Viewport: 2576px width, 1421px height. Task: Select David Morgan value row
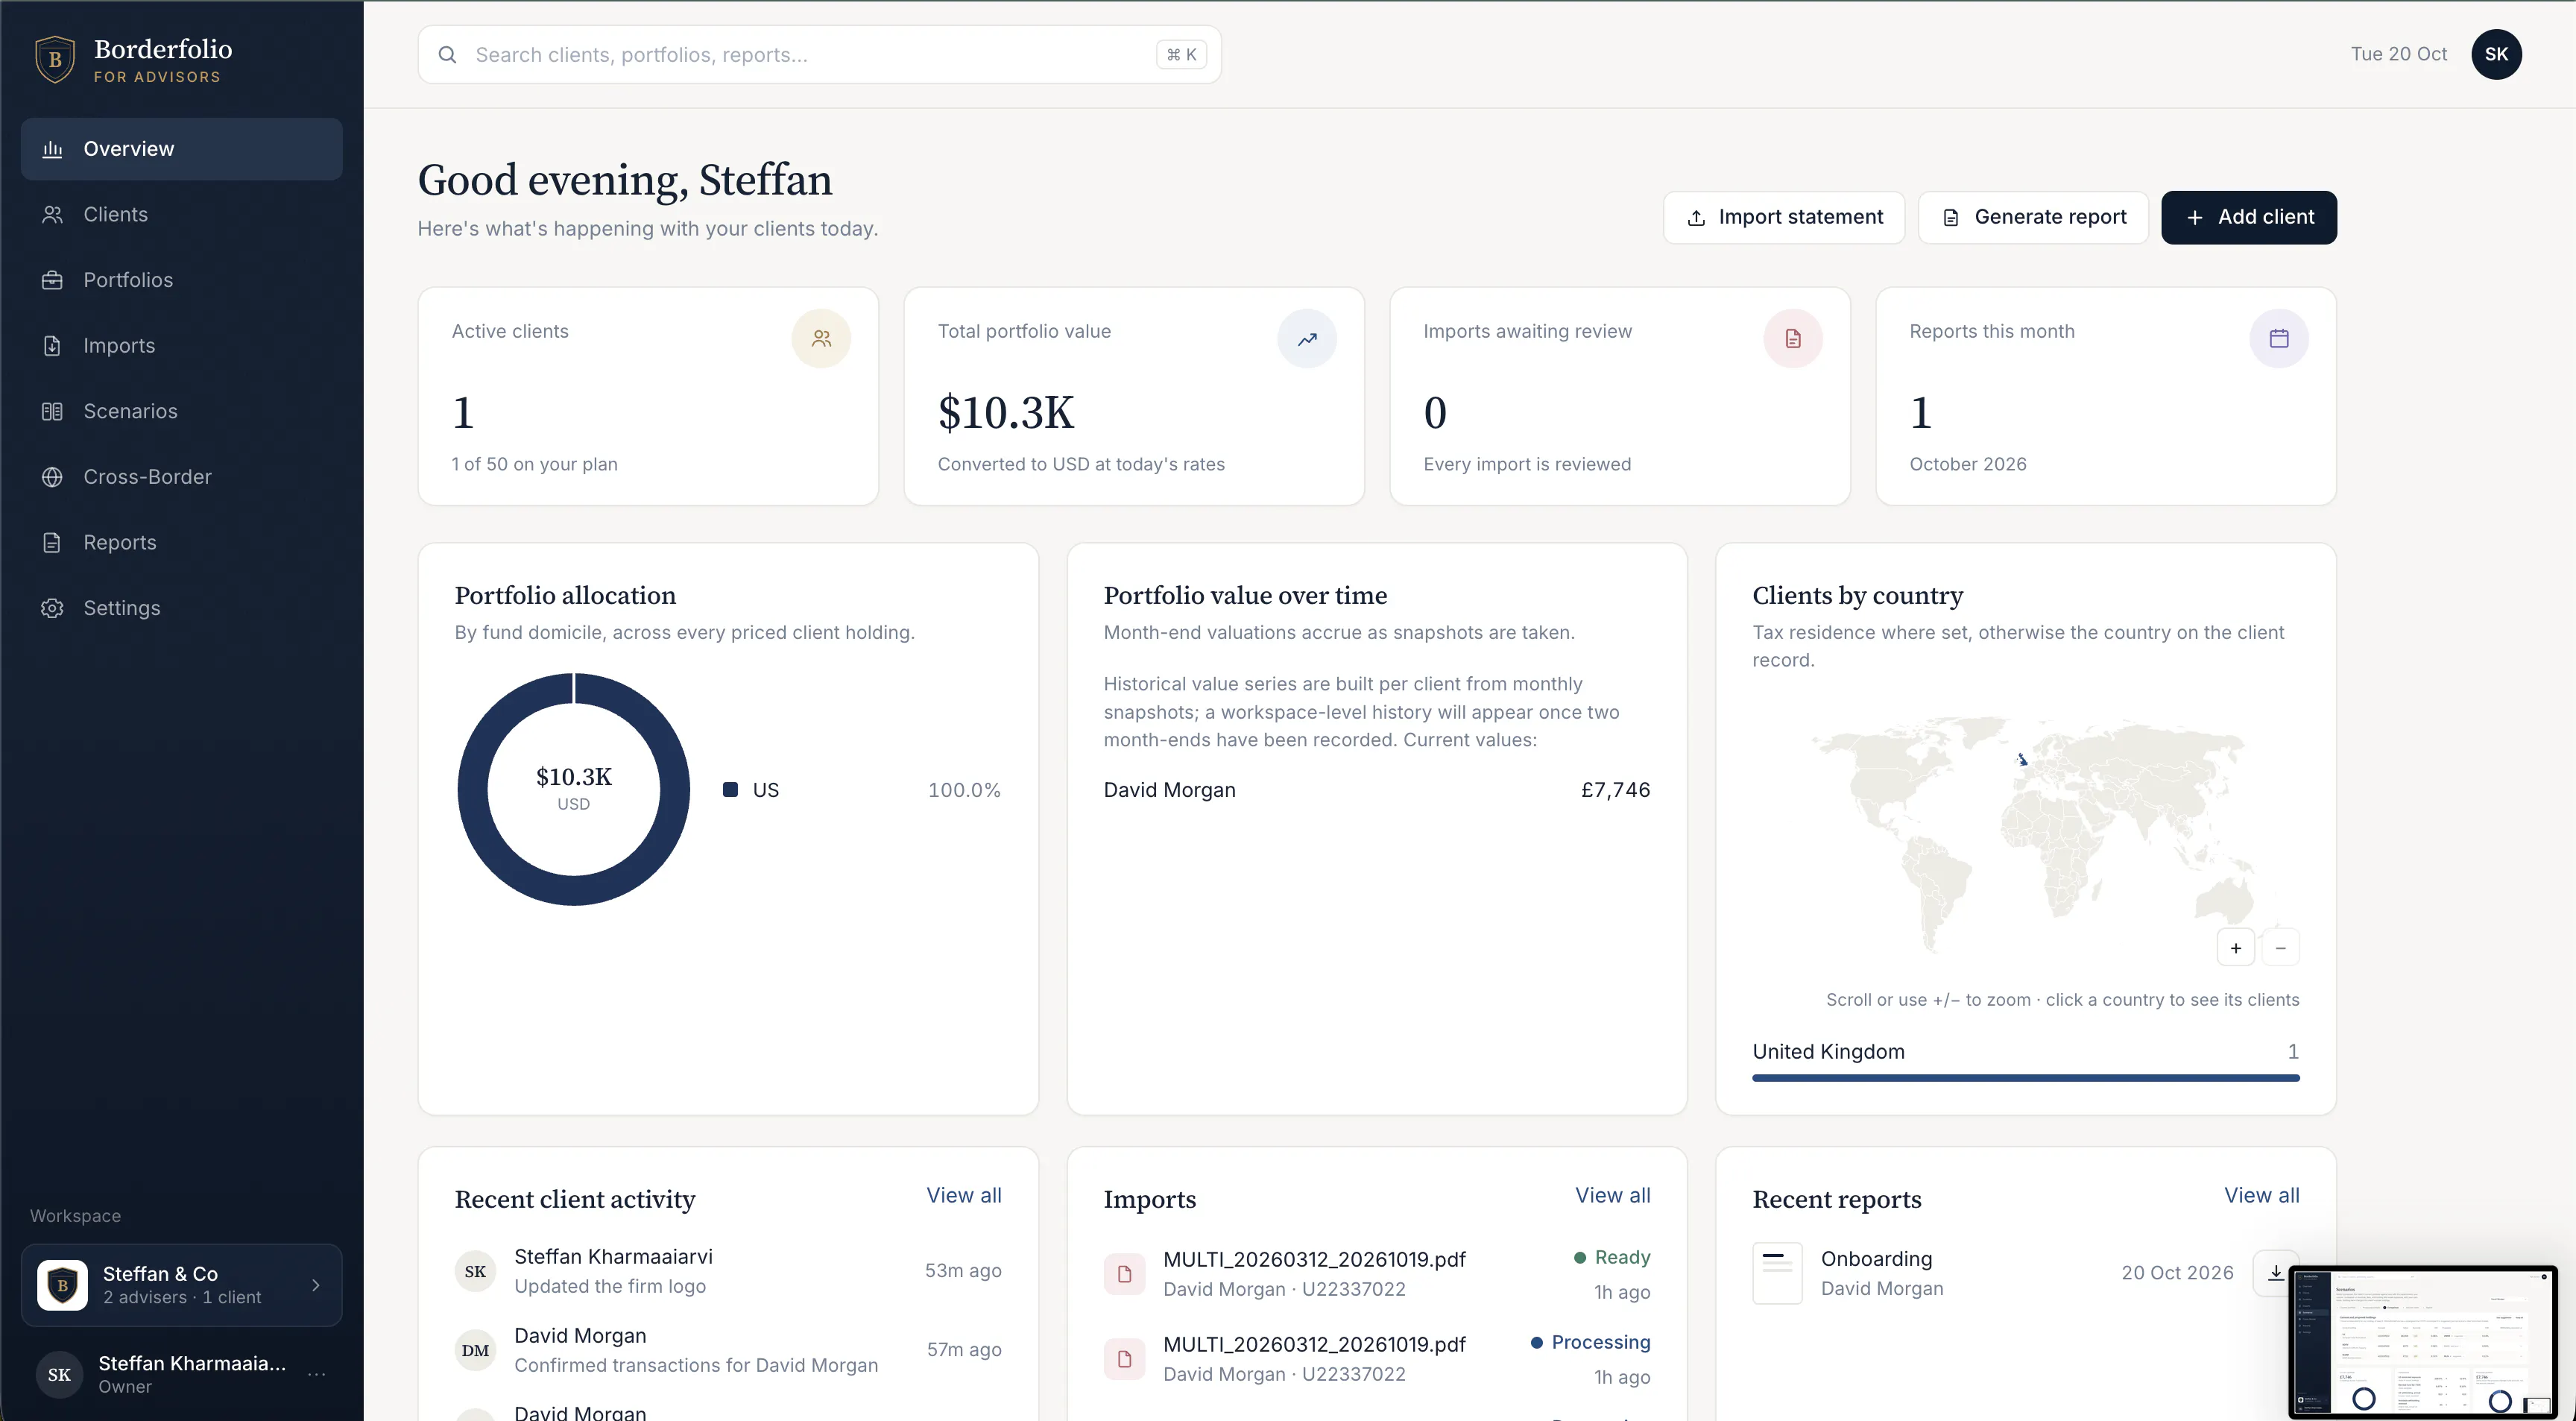click(x=1377, y=790)
